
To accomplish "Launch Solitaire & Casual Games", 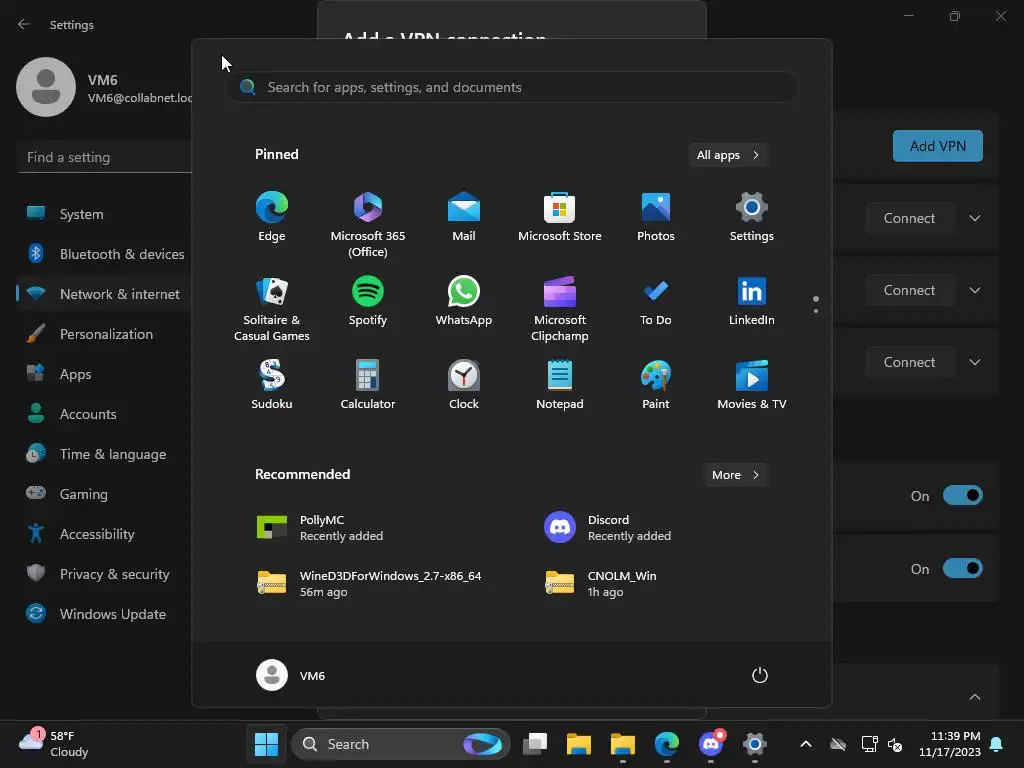I will tap(272, 309).
